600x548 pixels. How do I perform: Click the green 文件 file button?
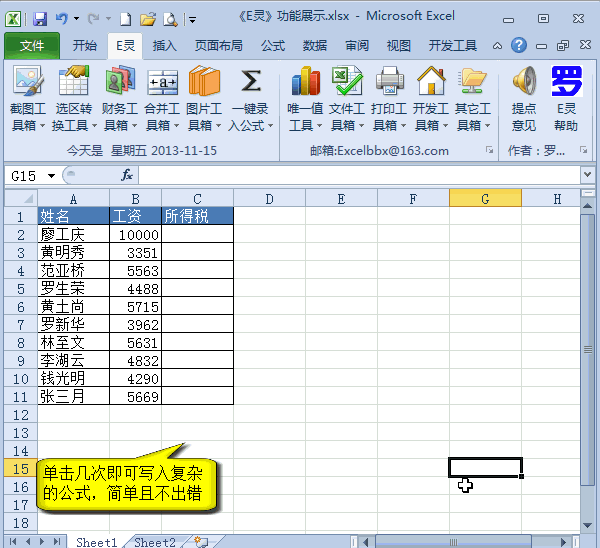coord(32,45)
